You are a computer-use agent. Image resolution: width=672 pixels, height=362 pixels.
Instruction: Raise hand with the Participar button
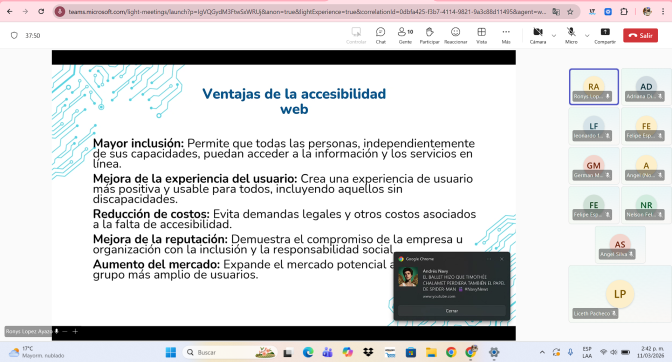[x=429, y=36]
